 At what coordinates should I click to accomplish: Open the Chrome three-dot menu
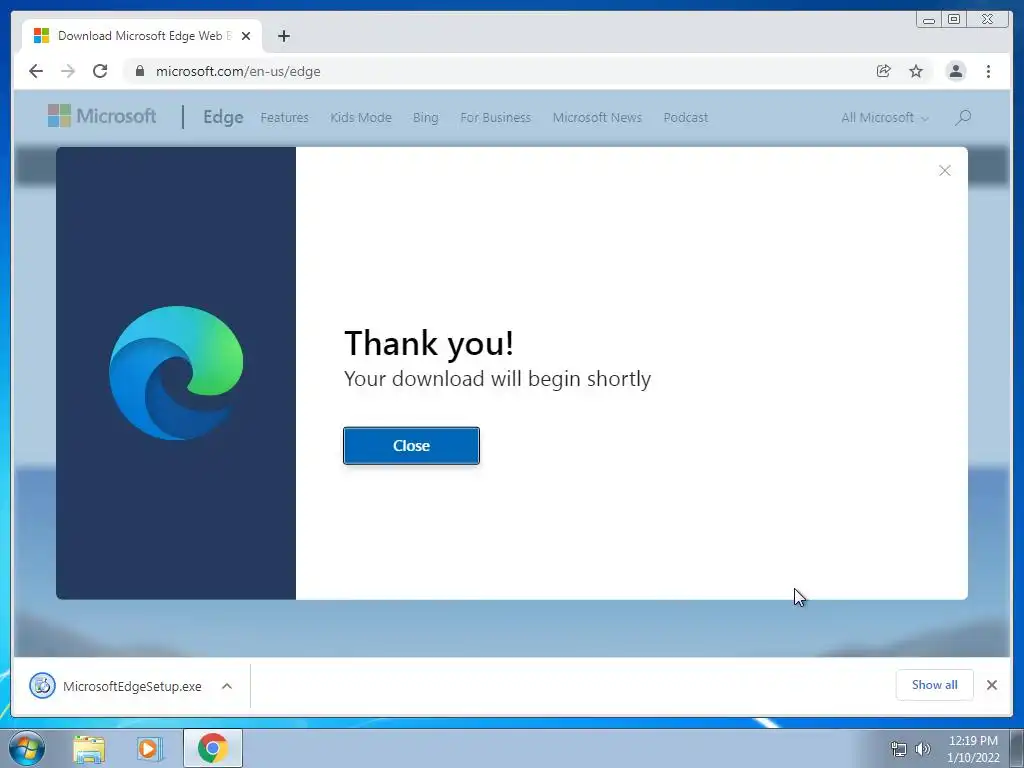tap(988, 71)
